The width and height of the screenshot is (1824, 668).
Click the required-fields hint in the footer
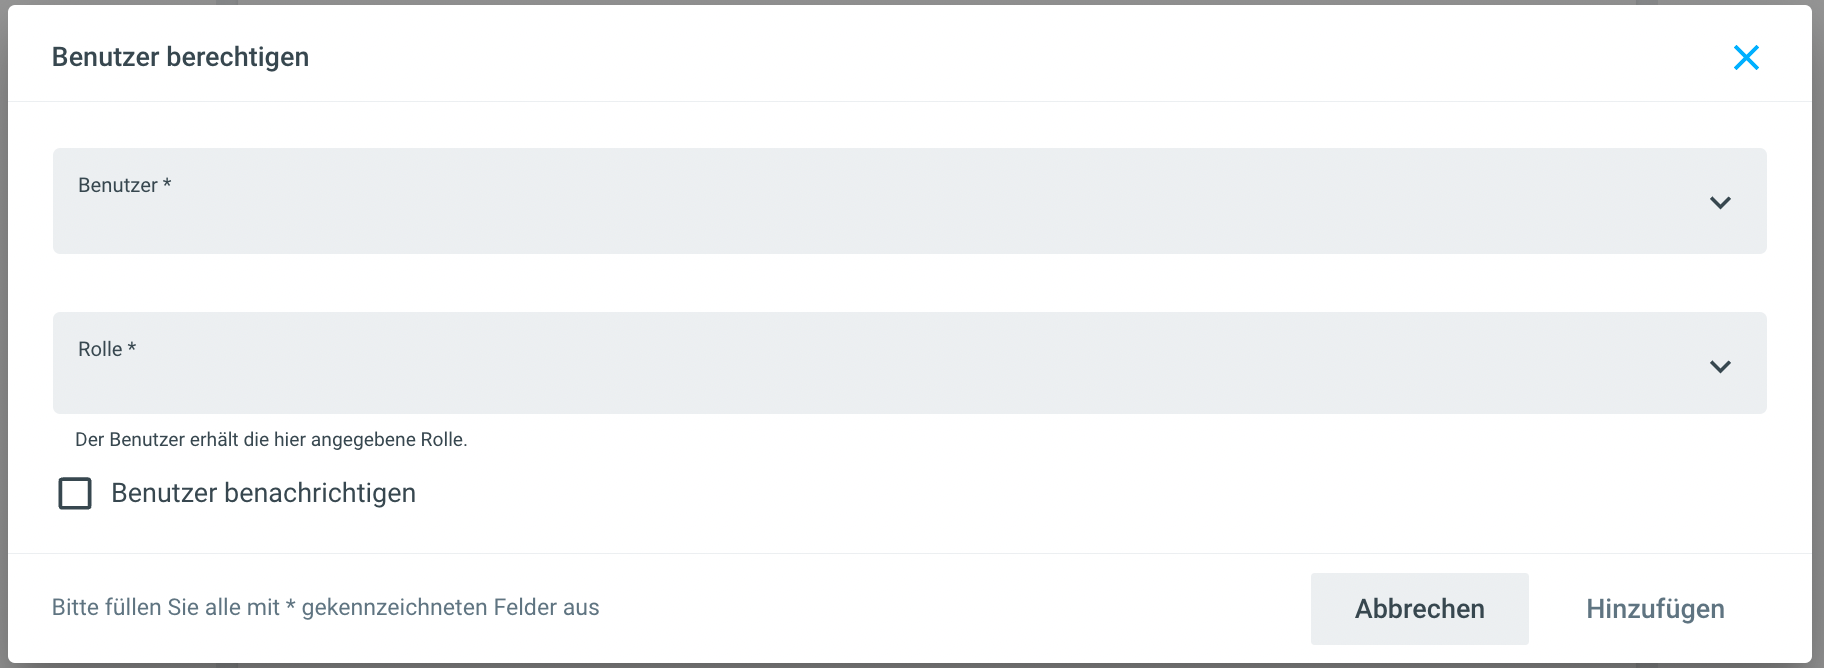[325, 608]
